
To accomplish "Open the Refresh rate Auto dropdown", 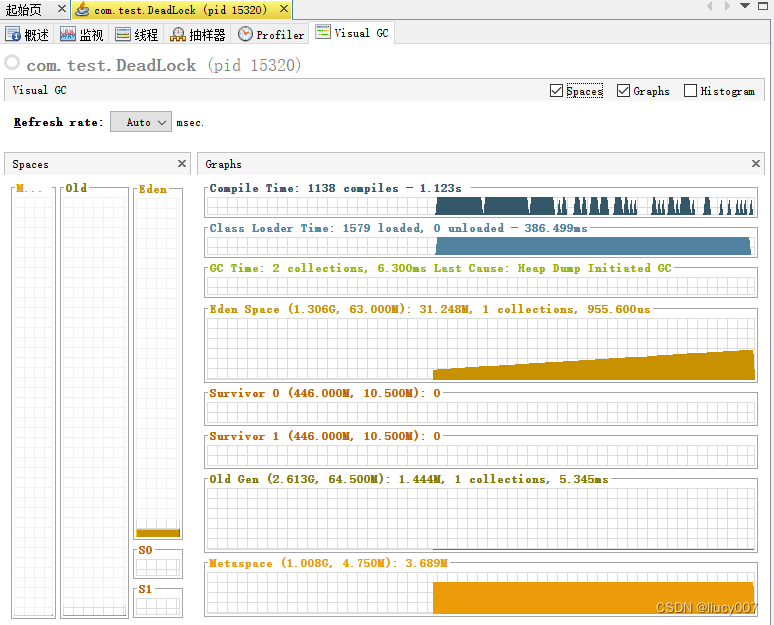I will (x=141, y=122).
